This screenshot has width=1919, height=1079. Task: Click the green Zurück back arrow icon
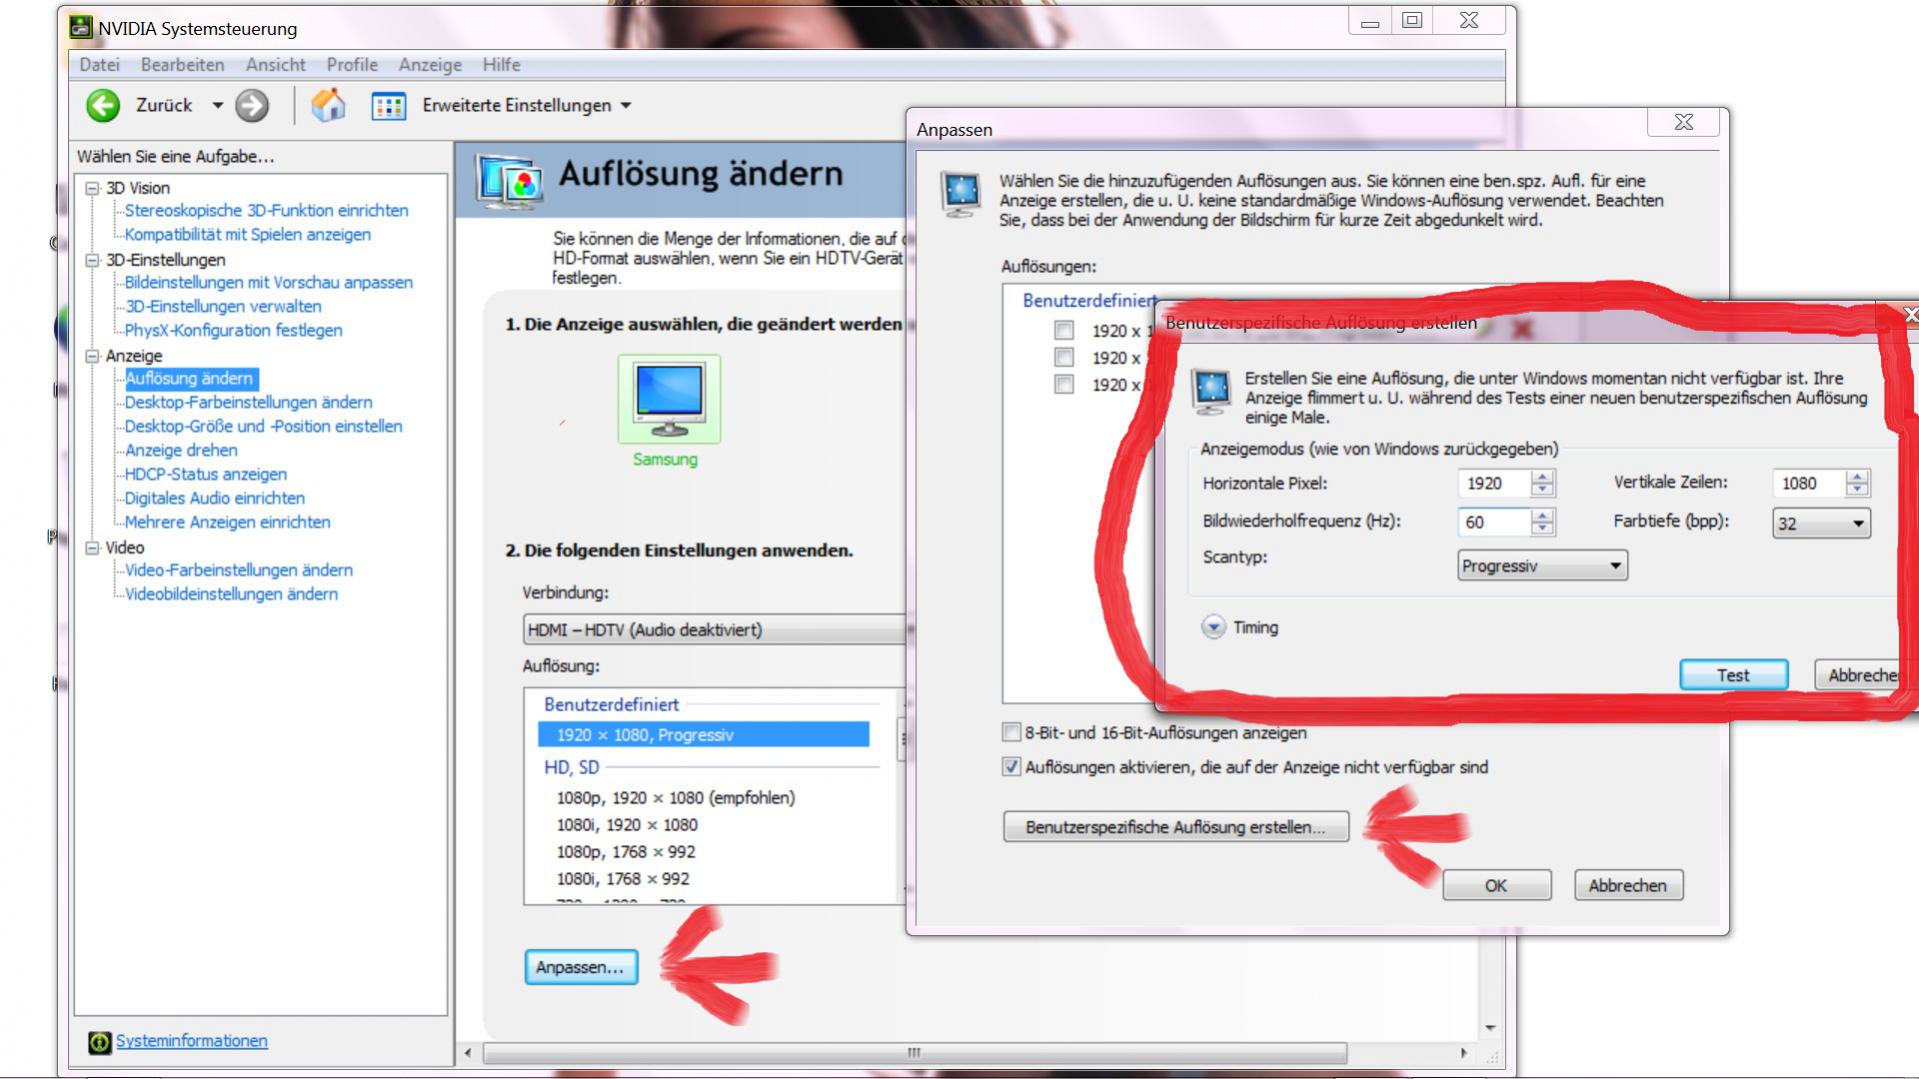(x=103, y=105)
